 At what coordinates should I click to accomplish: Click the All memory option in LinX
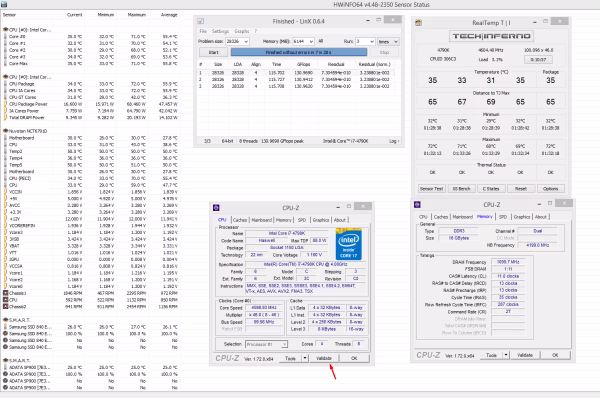point(321,41)
